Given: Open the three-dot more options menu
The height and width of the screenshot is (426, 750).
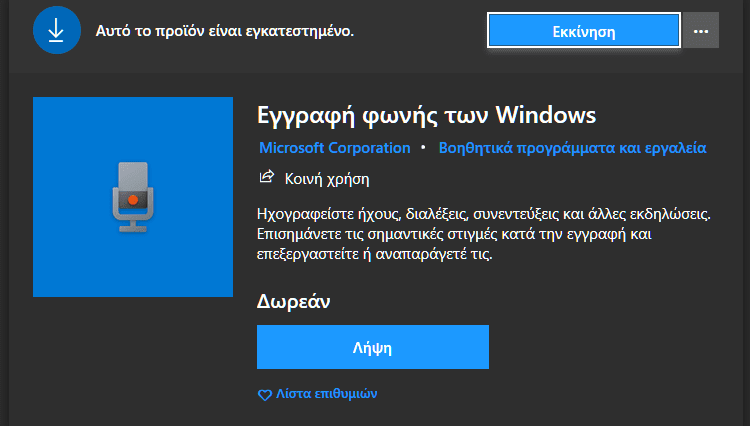Looking at the screenshot, I should pyautogui.click(x=701, y=31).
